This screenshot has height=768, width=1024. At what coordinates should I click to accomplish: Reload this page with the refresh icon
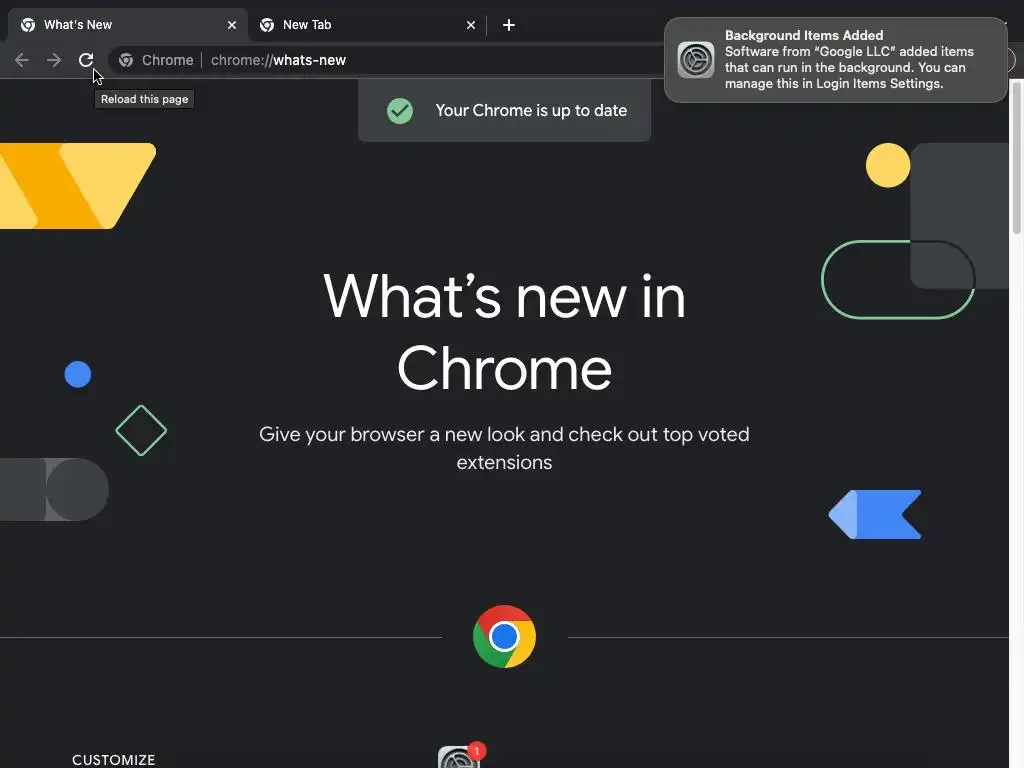point(86,60)
